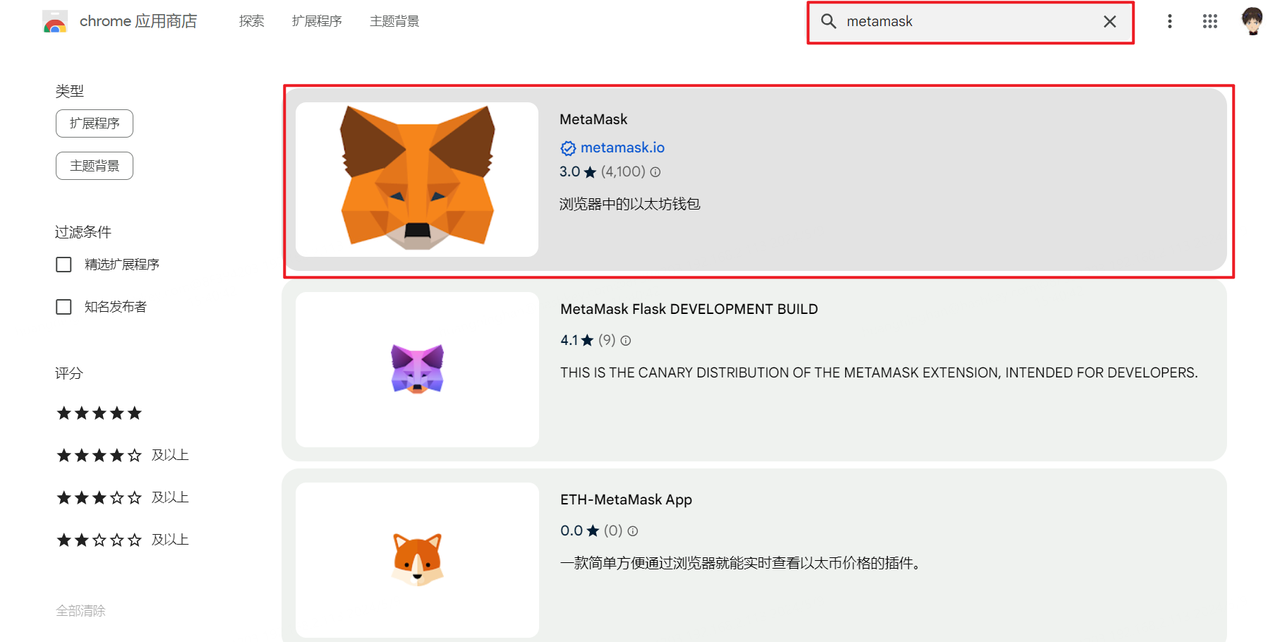Screen dimensions: 1280x642
Task: Open the three-dot more options menu
Action: pos(1169,22)
